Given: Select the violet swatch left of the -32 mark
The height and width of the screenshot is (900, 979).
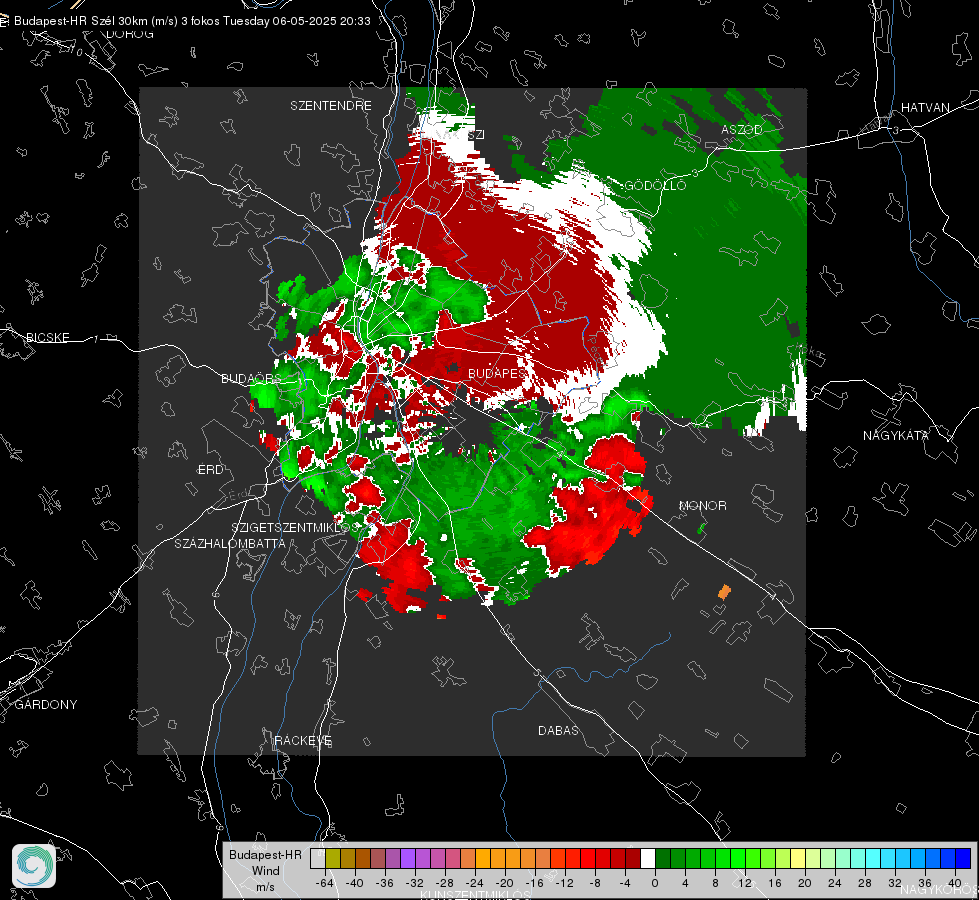Looking at the screenshot, I should click(408, 858).
